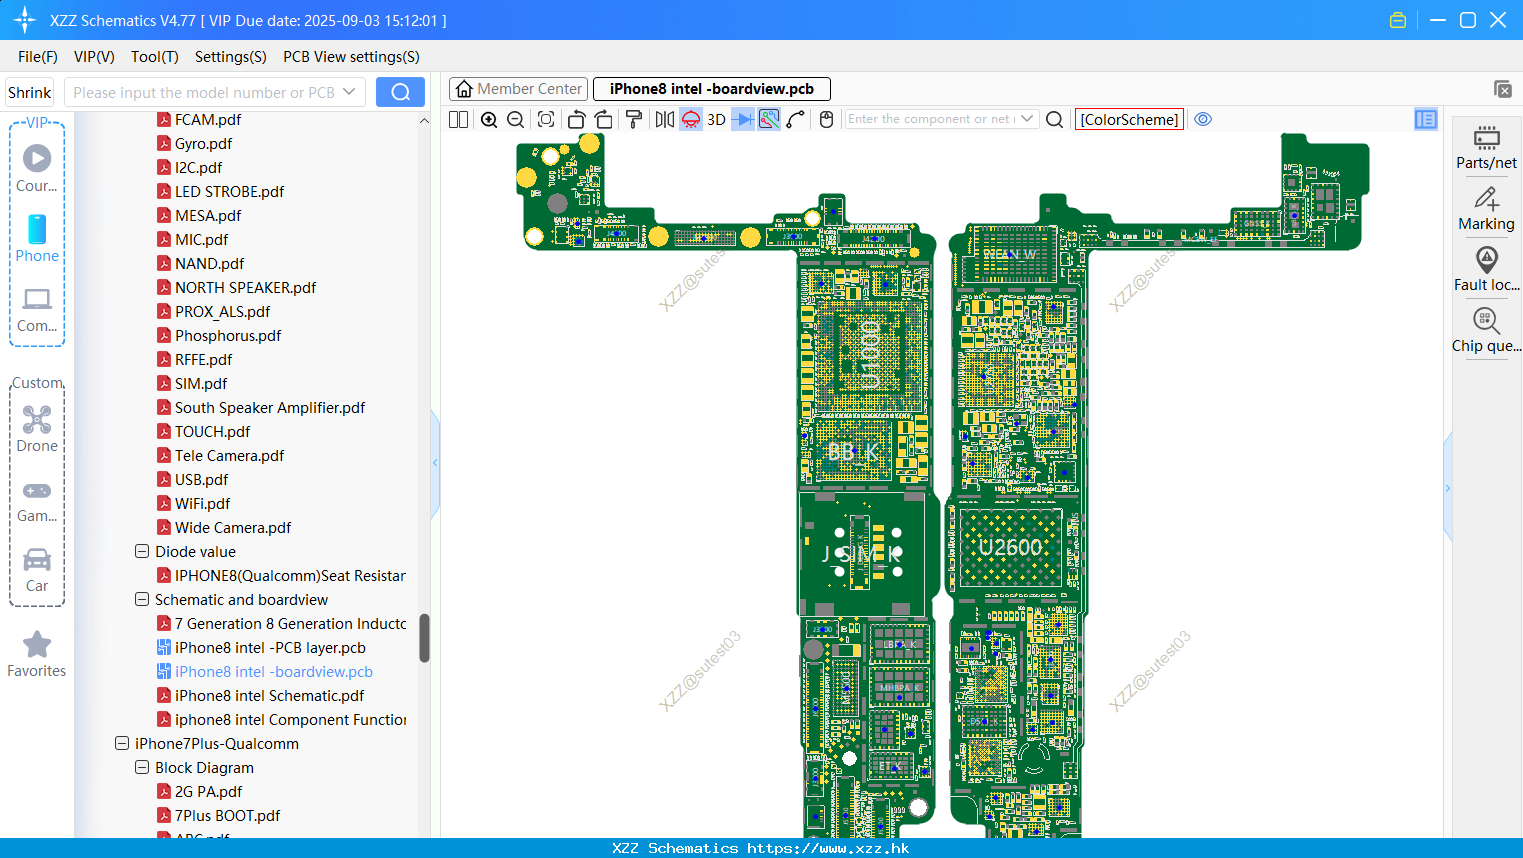1523x858 pixels.
Task: Click the component or net input field
Action: (932, 119)
